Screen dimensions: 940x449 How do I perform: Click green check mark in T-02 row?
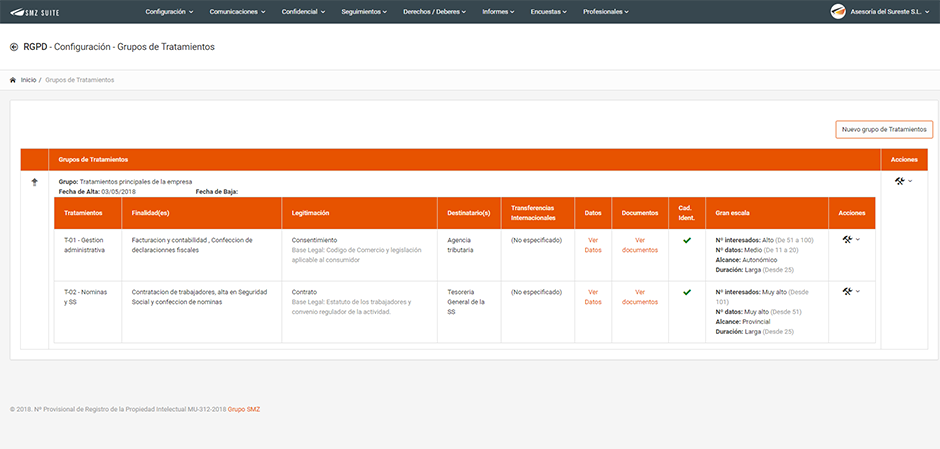tap(687, 293)
